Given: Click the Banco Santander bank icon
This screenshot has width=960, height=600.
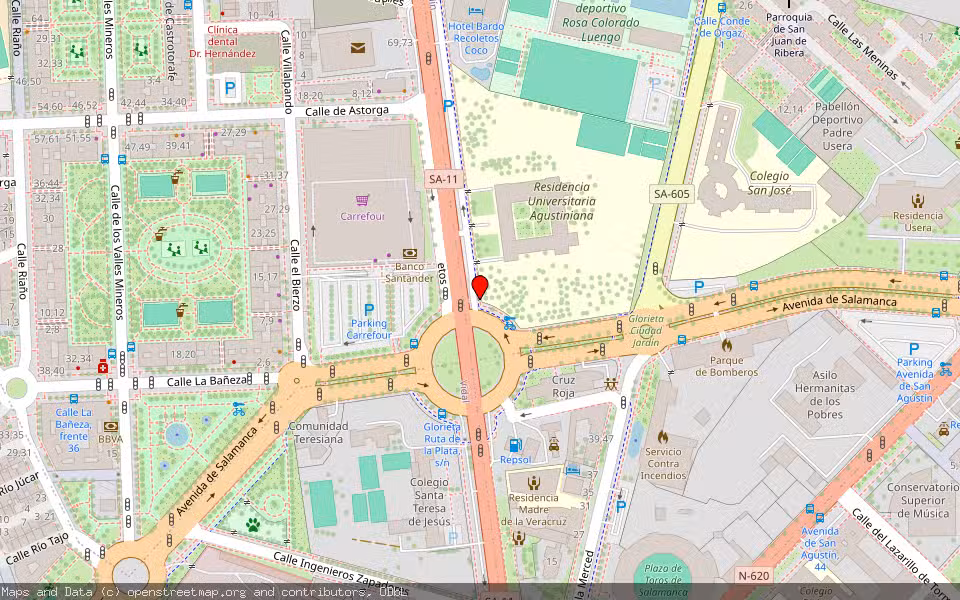Looking at the screenshot, I should pos(409,255).
